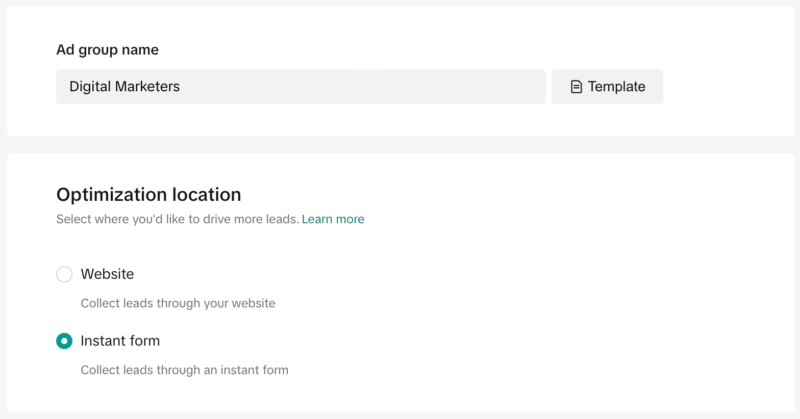Click the word 'Optimization' in the section heading

(111, 194)
